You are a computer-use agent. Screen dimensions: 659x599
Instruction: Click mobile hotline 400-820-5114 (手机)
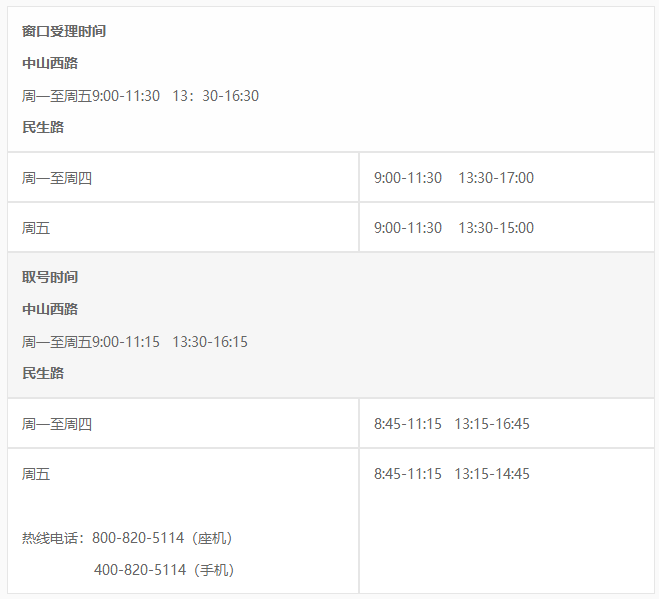click(x=164, y=570)
